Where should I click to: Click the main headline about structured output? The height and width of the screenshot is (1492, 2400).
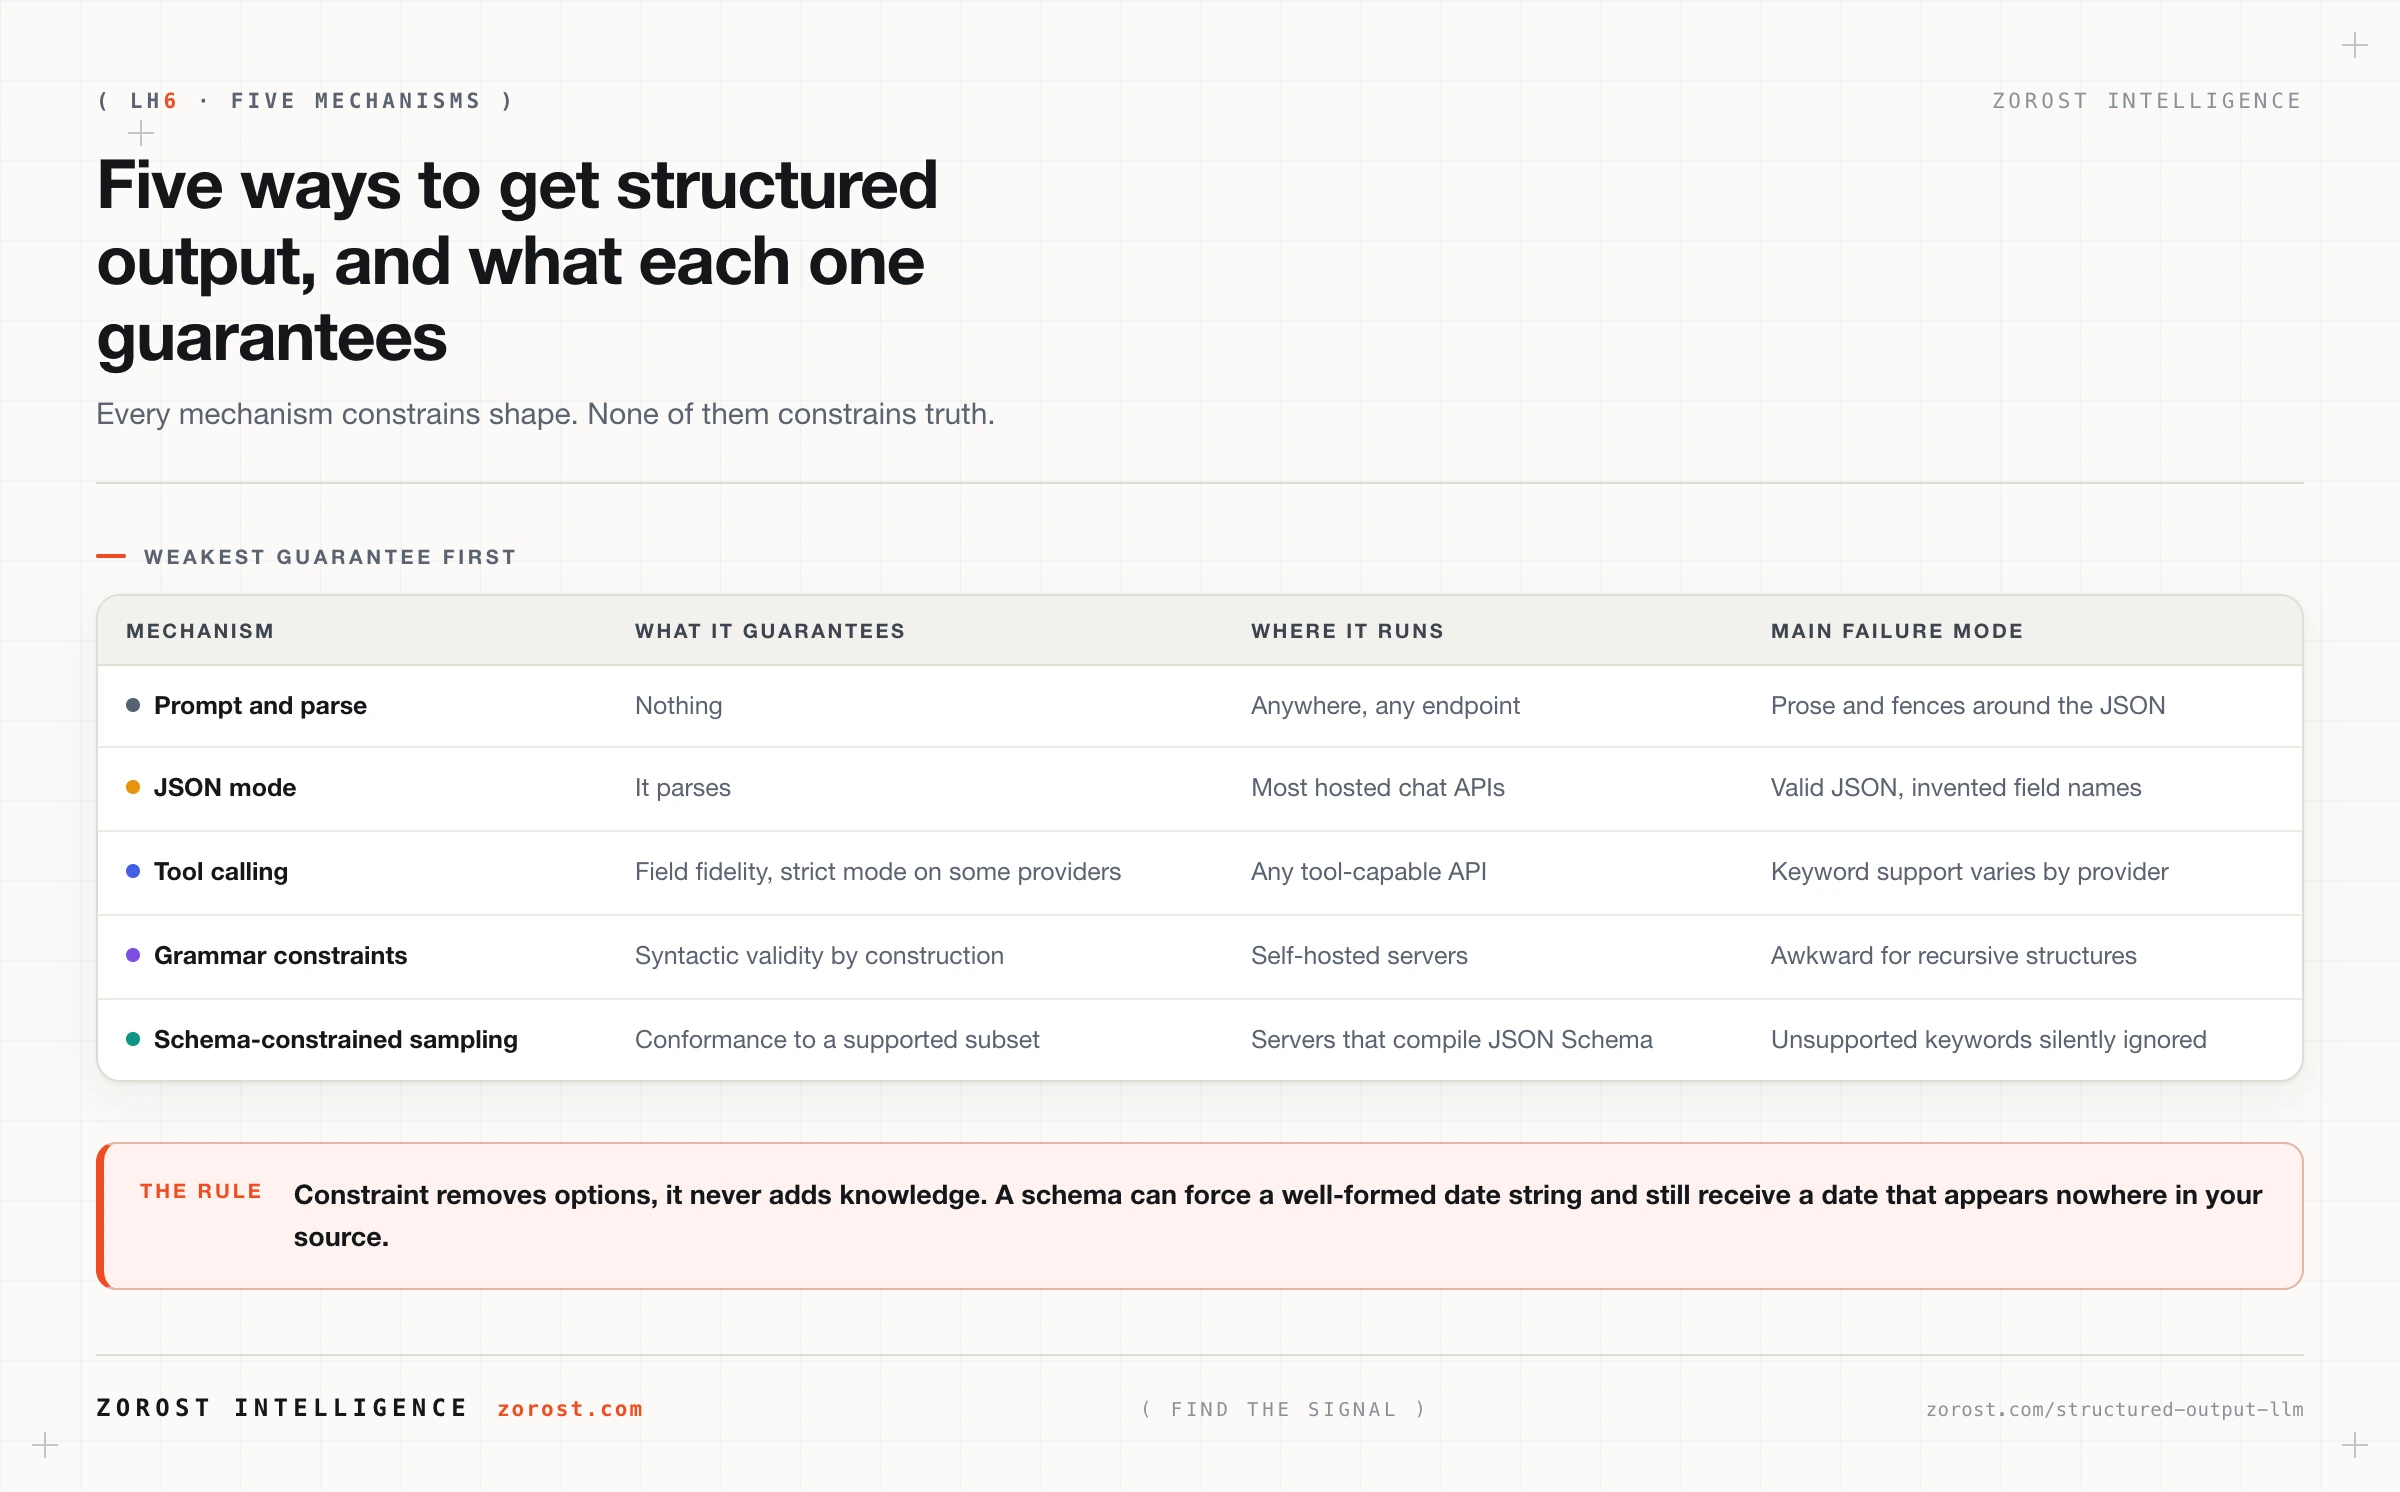(x=517, y=261)
